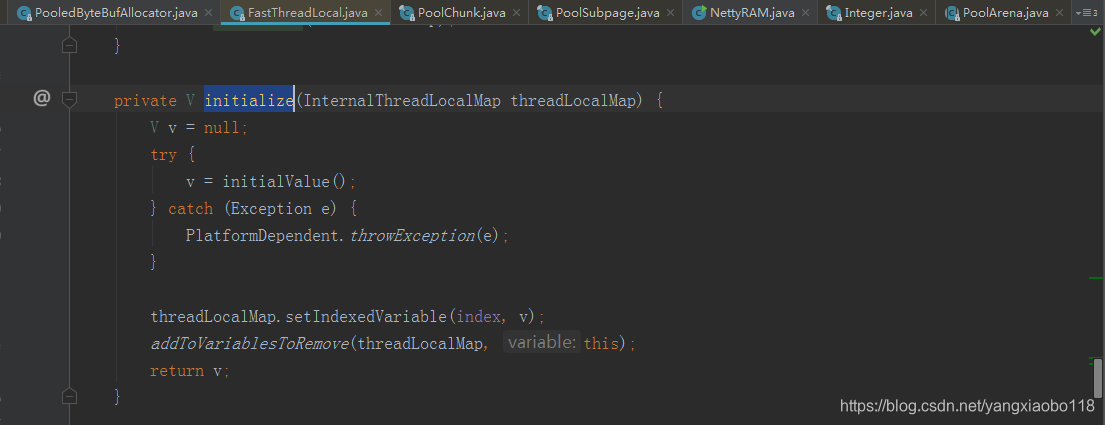
Task: Click the green inspection checkmark indicator
Action: point(1095,32)
